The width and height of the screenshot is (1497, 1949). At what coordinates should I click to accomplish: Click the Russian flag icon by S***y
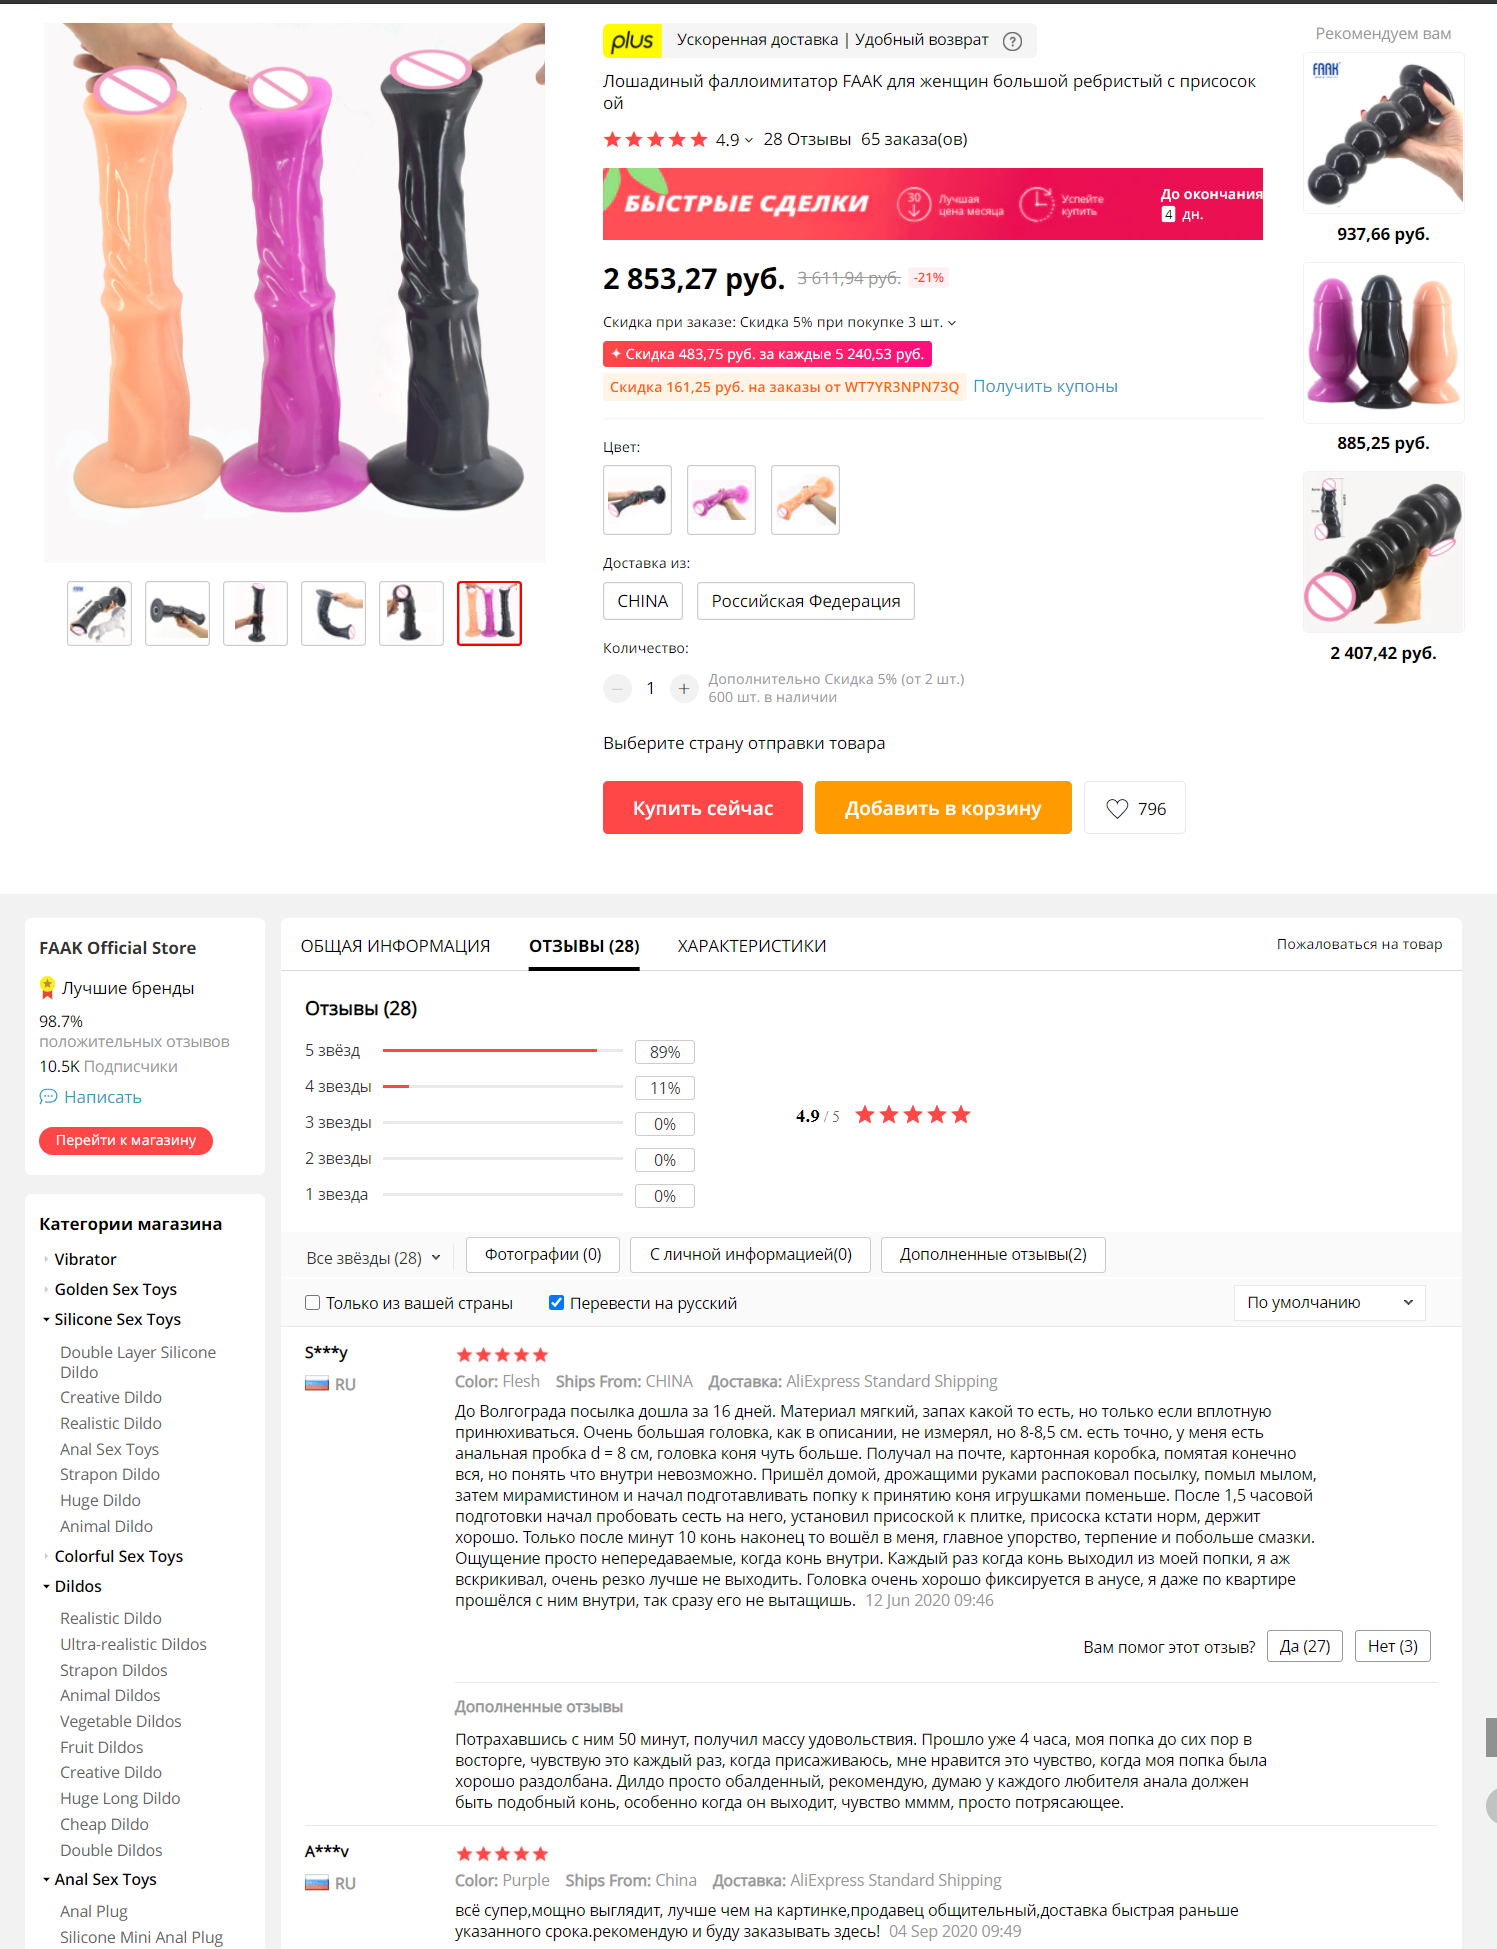[x=317, y=1384]
